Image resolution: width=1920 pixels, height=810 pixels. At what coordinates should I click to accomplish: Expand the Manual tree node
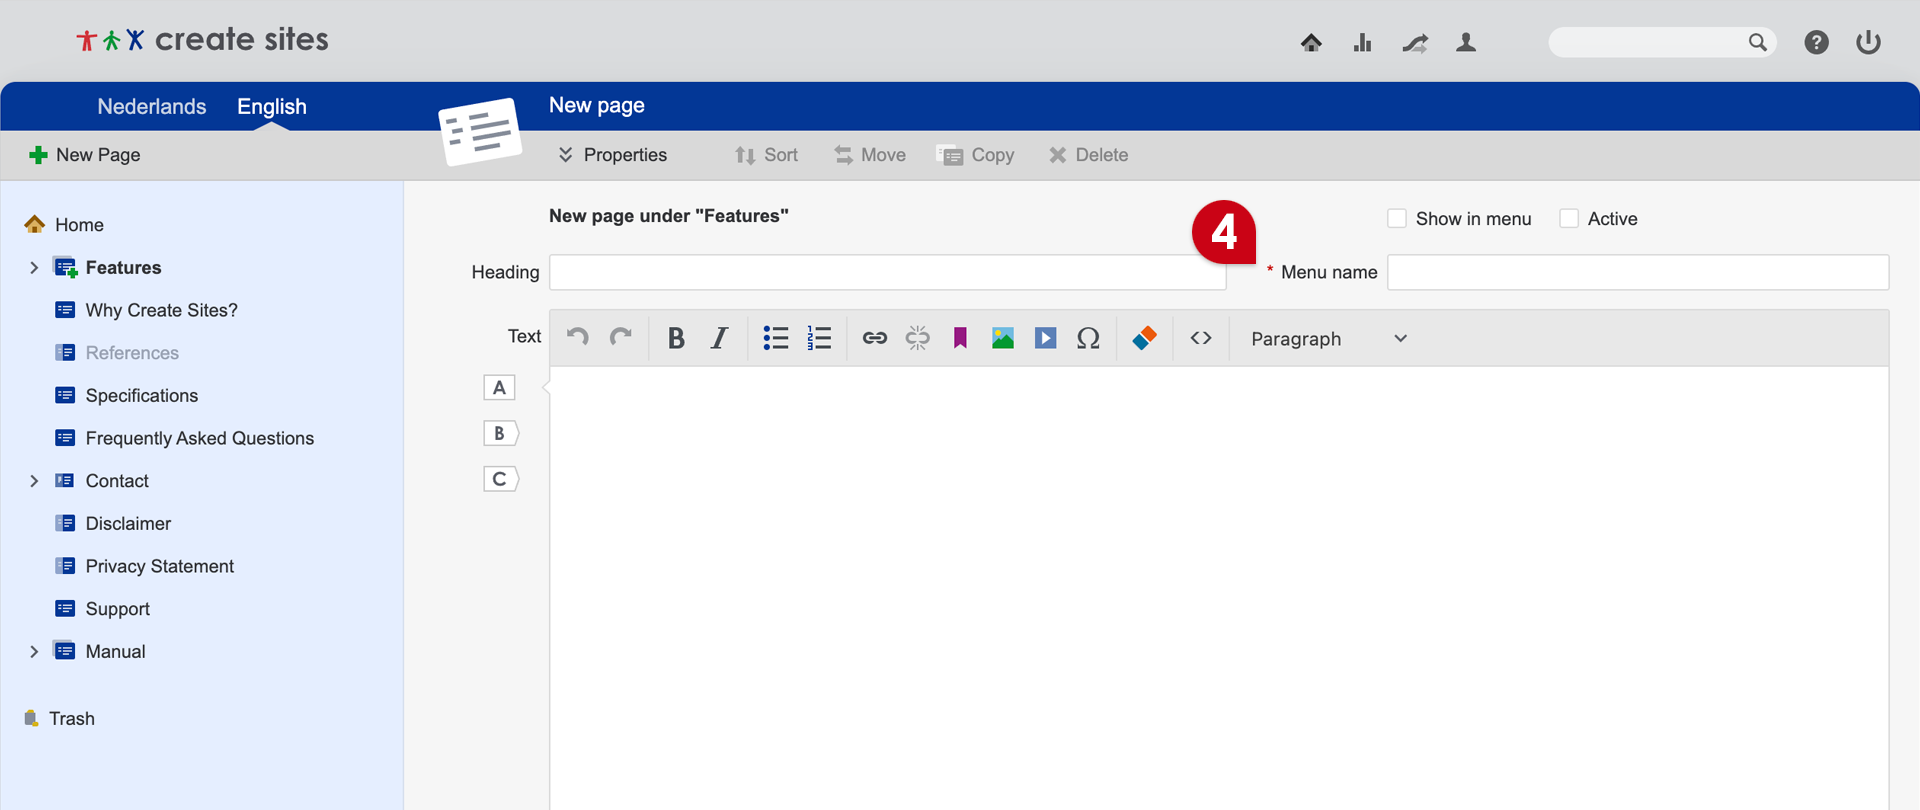[34, 652]
